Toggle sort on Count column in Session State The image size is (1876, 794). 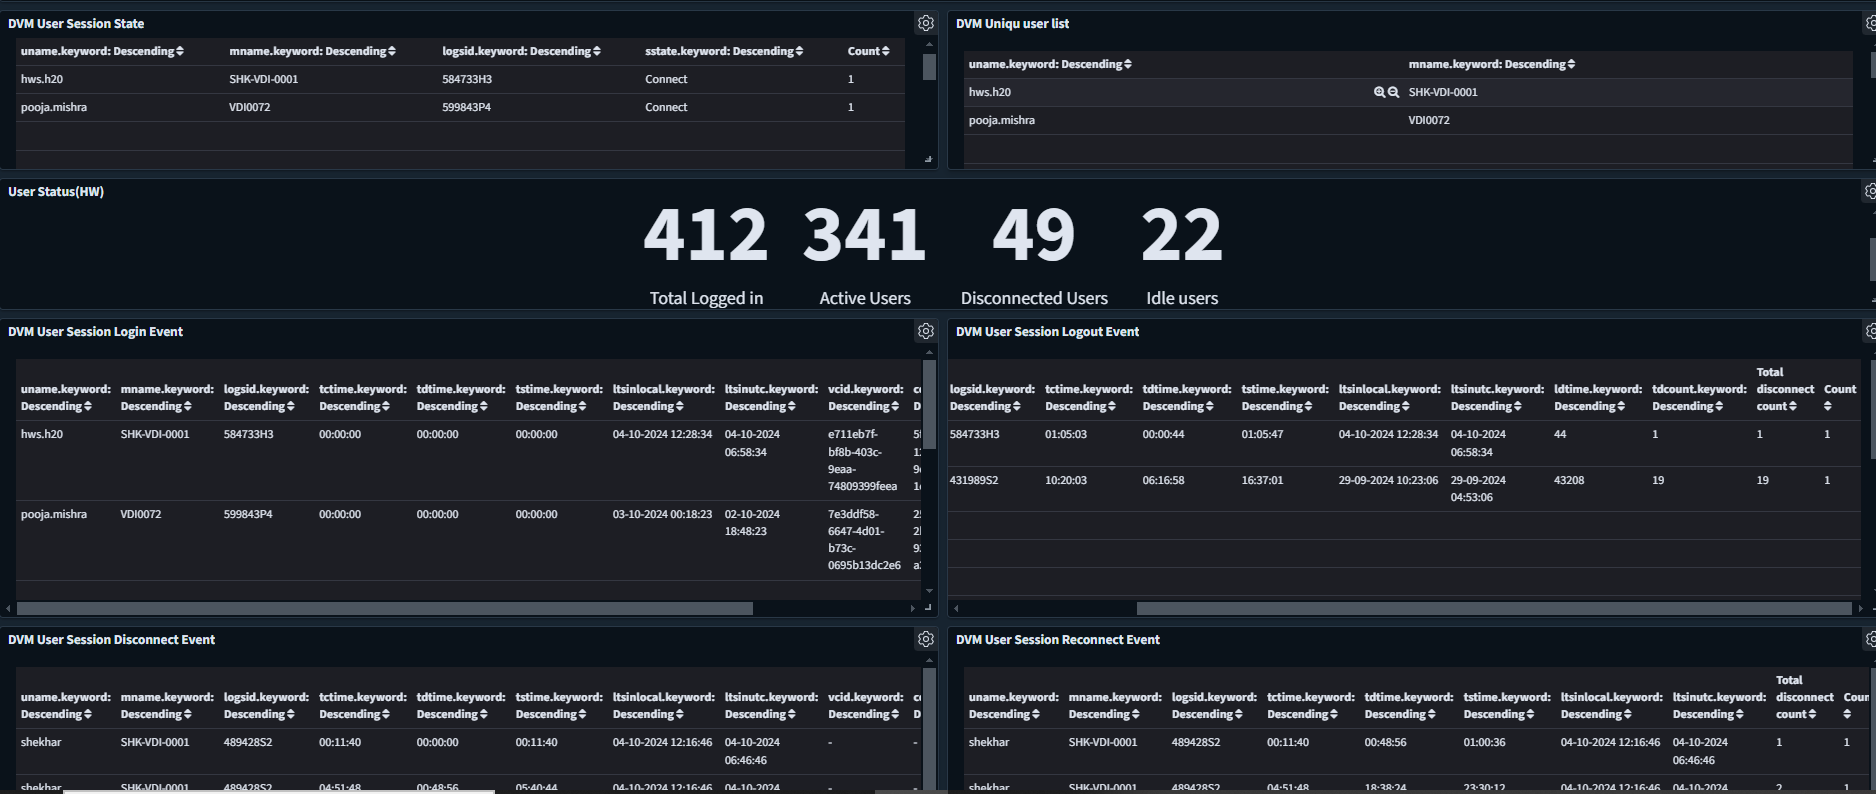[x=868, y=51]
